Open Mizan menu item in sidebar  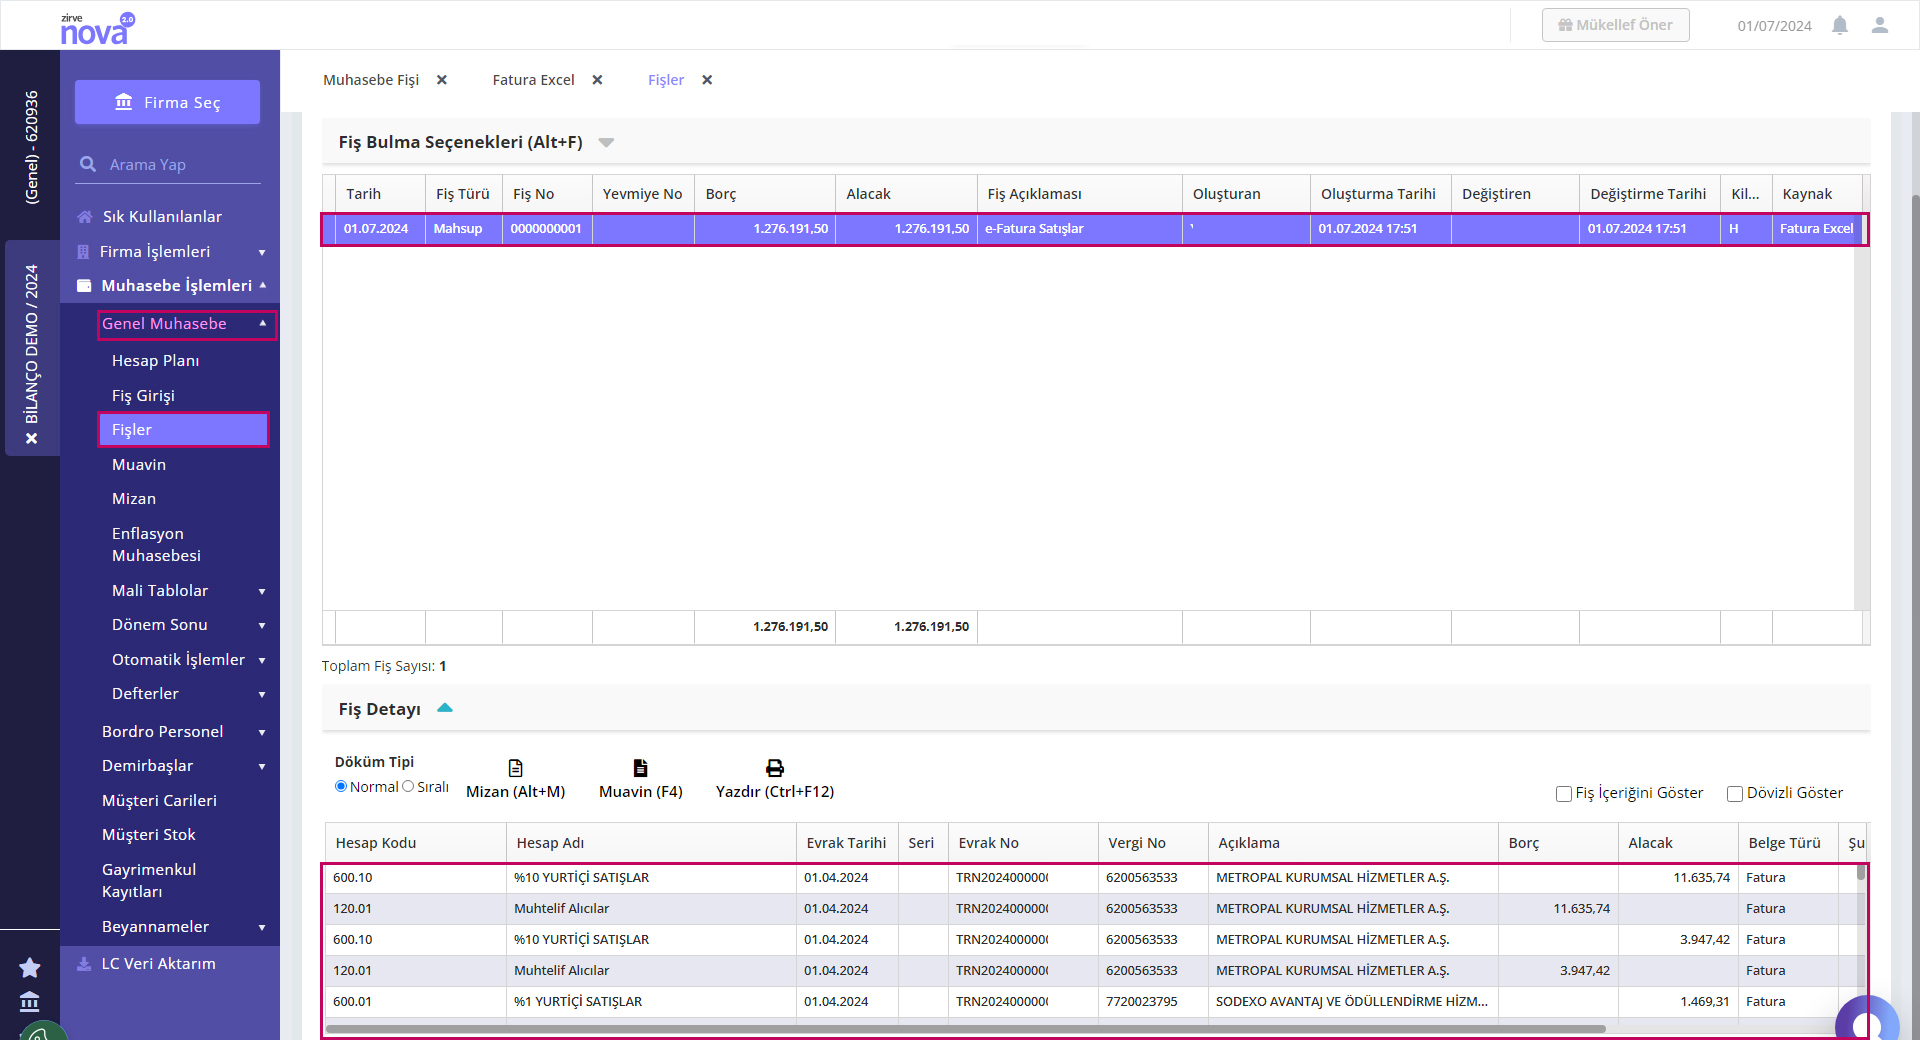(134, 499)
